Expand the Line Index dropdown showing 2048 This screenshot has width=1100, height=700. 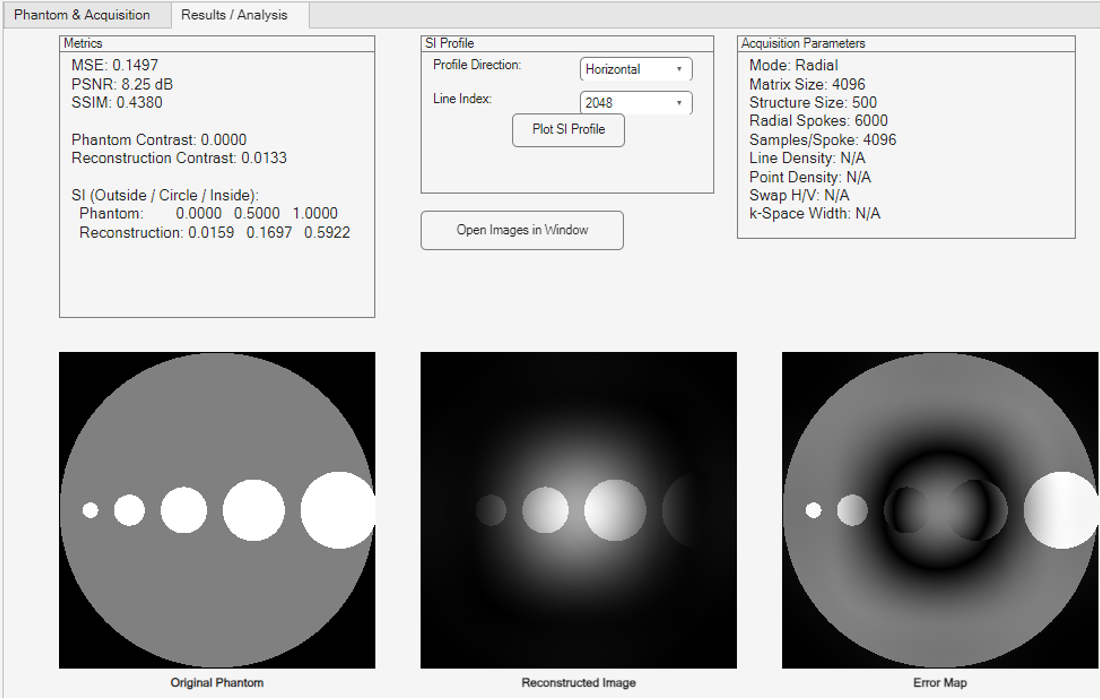(x=636, y=102)
